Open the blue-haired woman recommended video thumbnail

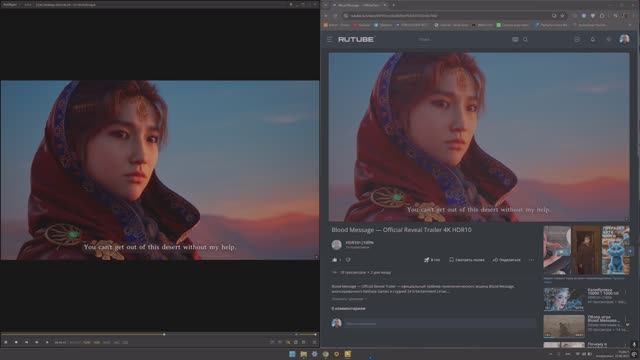pyautogui.click(x=564, y=299)
